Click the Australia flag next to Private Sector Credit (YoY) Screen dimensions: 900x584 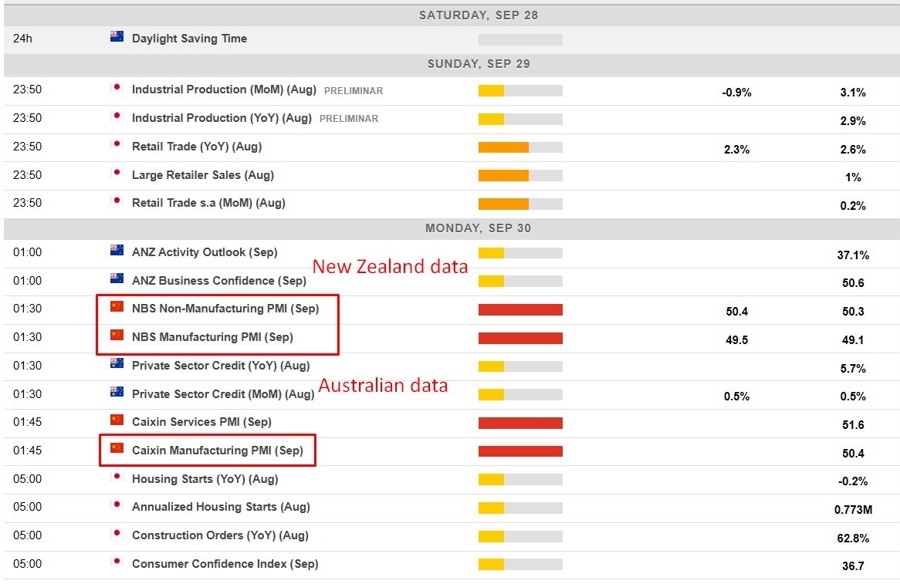tap(117, 365)
